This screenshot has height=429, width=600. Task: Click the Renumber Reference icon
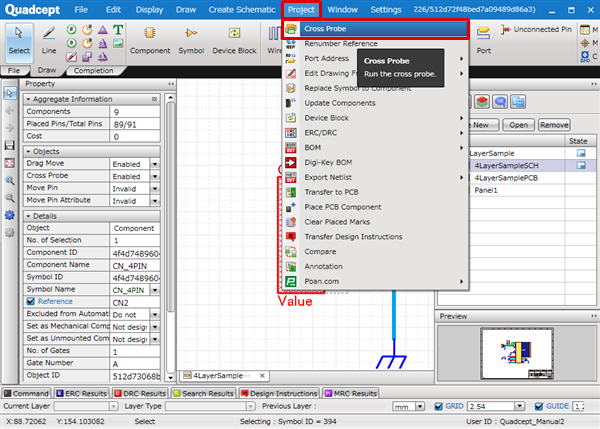click(291, 44)
